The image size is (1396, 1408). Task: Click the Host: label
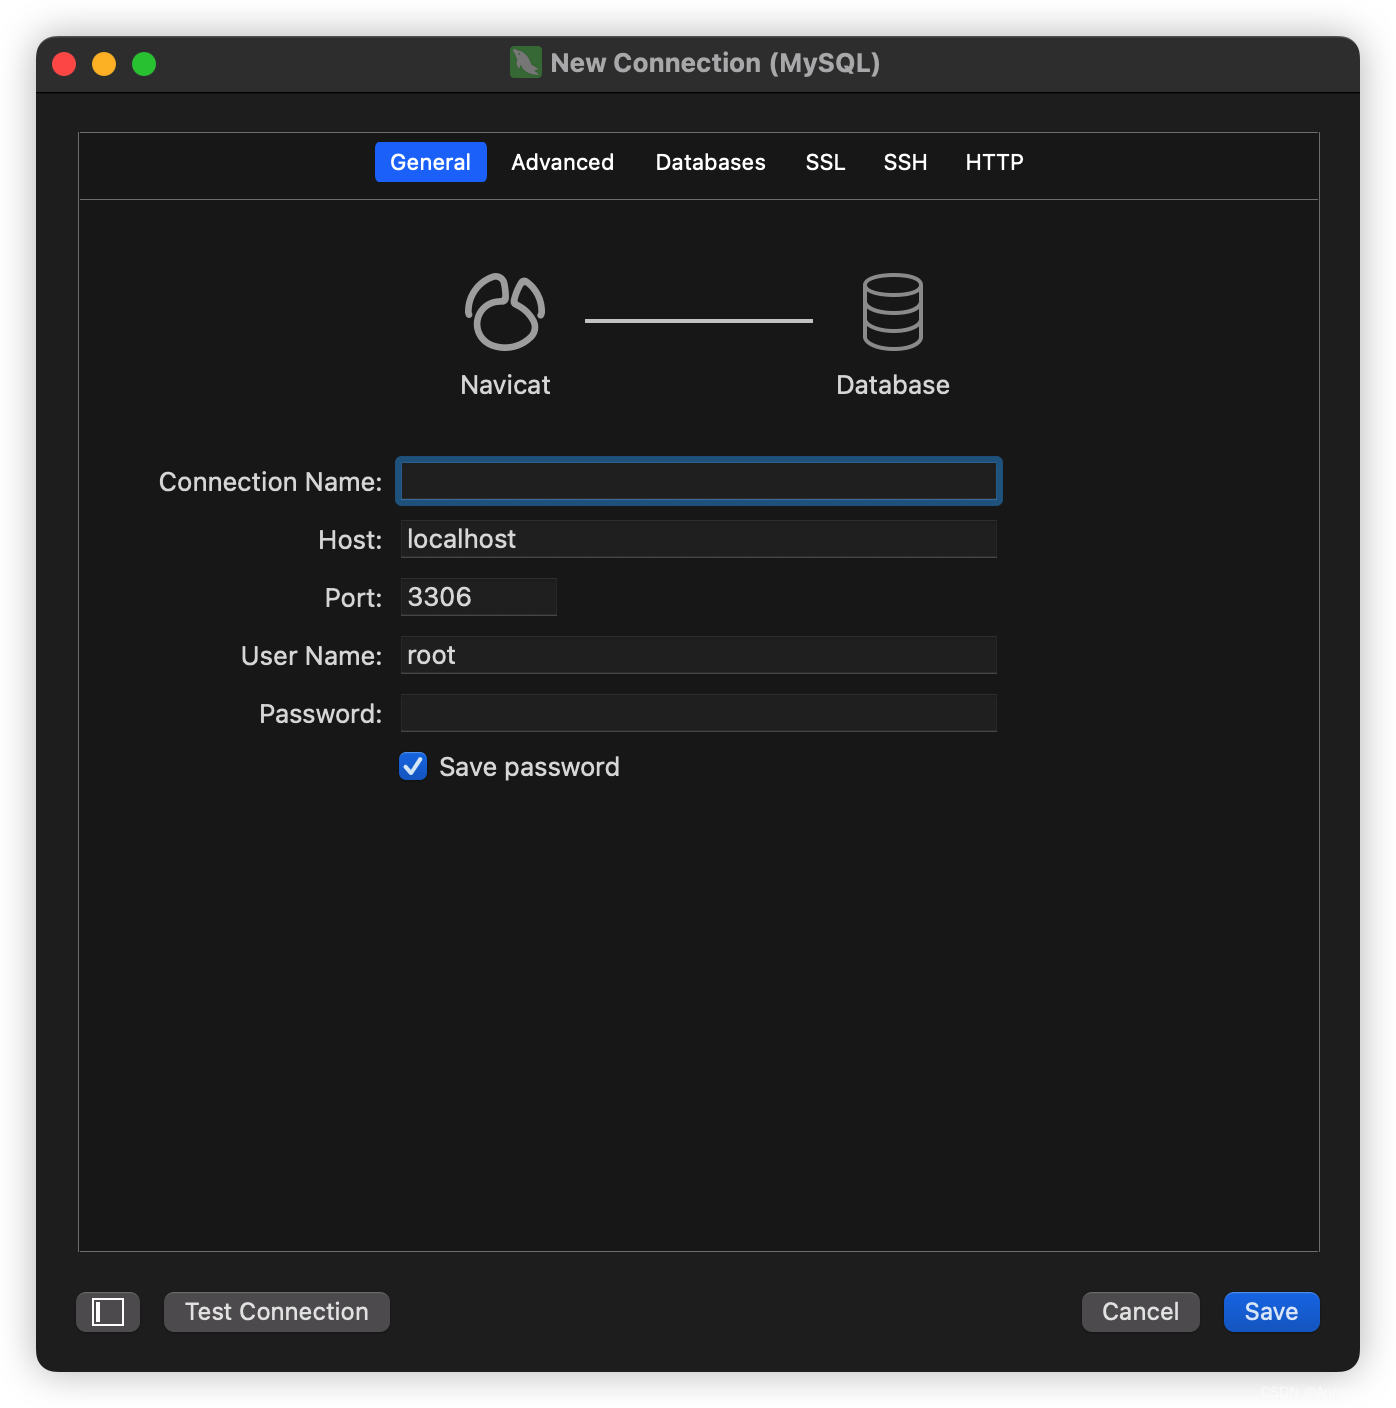click(x=350, y=540)
